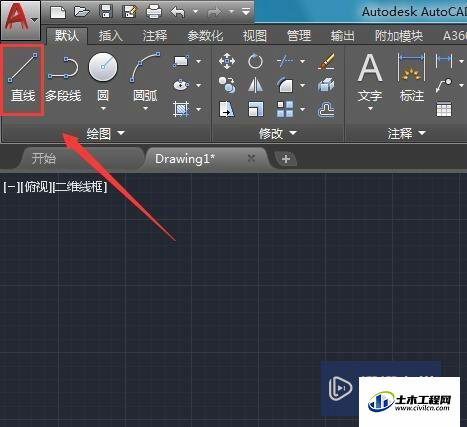
Task: Expand the 绘图 panel
Action: [x=105, y=134]
